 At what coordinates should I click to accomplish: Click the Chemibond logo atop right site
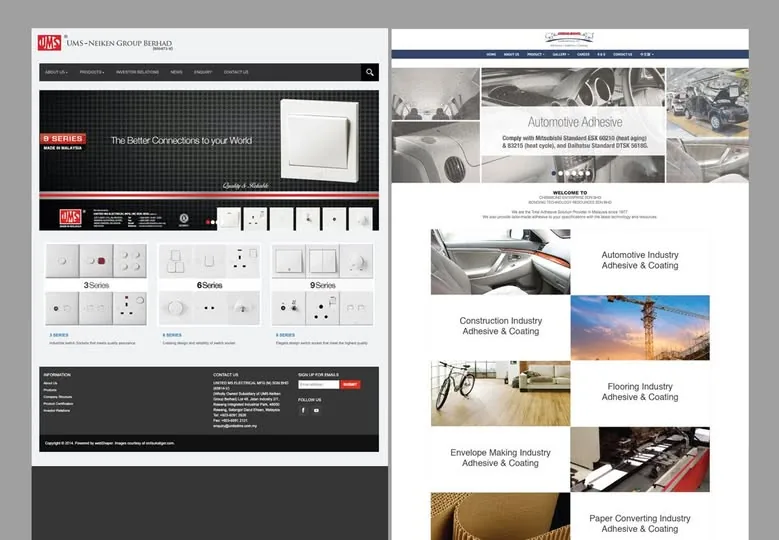coord(569,38)
